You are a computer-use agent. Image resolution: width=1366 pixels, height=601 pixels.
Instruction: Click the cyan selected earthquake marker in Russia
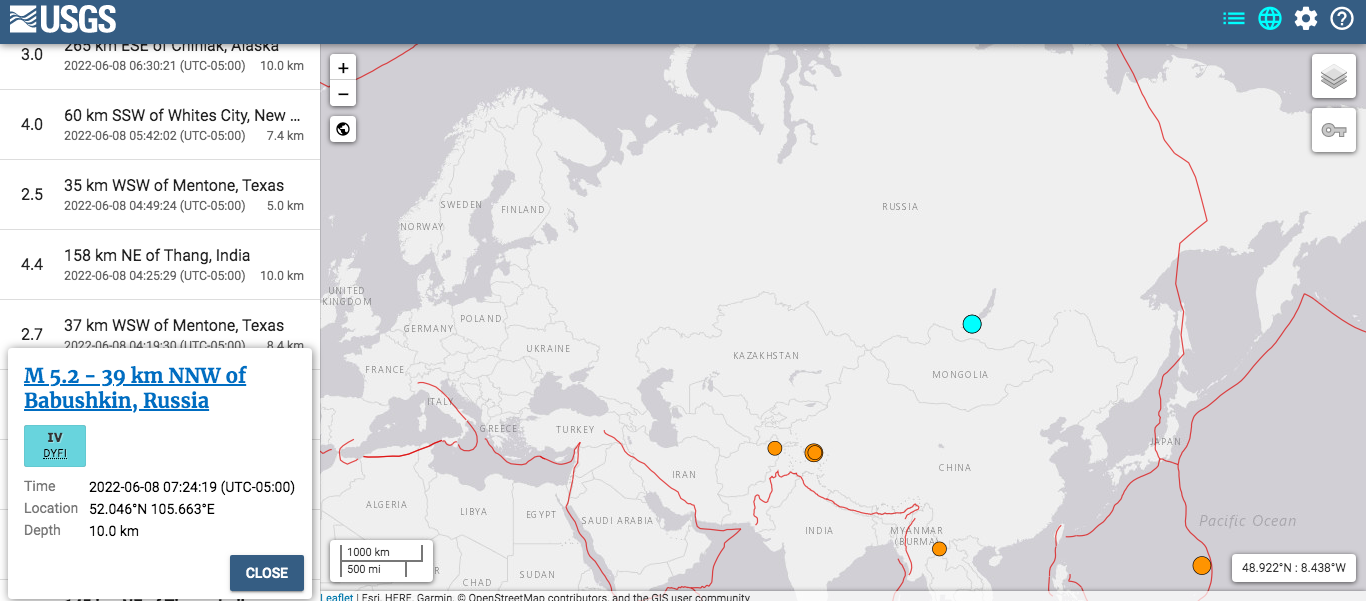972,324
